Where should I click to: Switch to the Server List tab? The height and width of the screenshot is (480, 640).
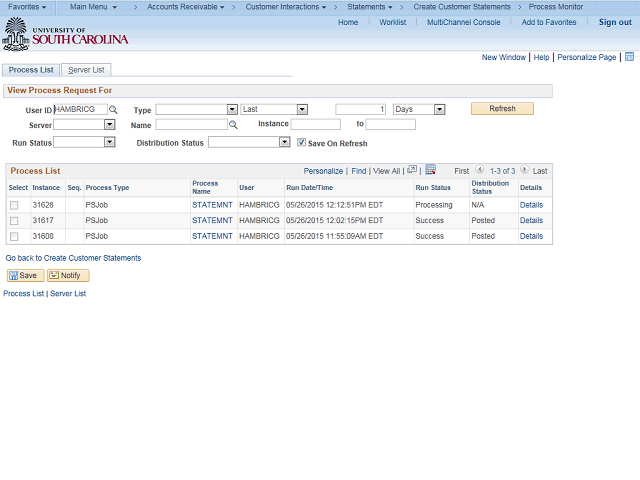tap(86, 70)
